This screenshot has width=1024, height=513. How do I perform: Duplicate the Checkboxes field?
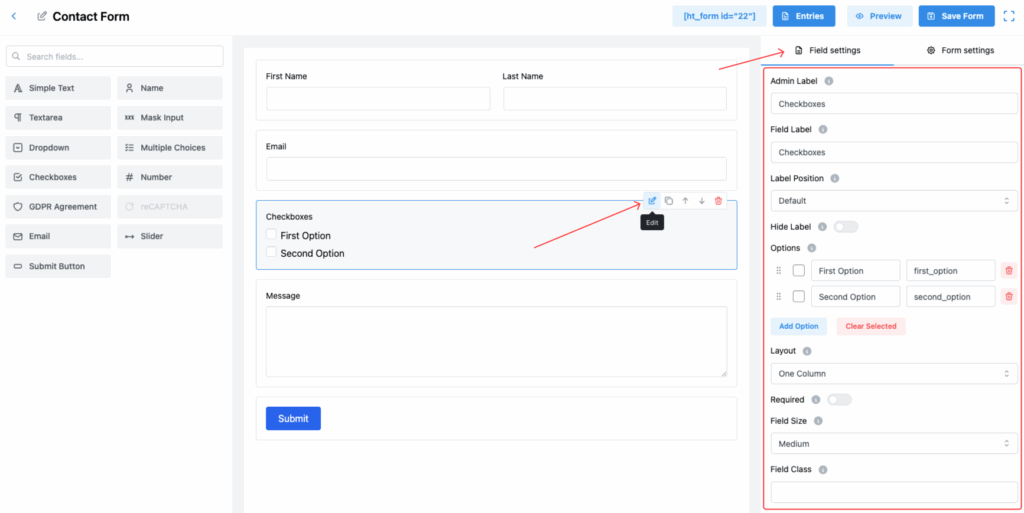tap(669, 201)
